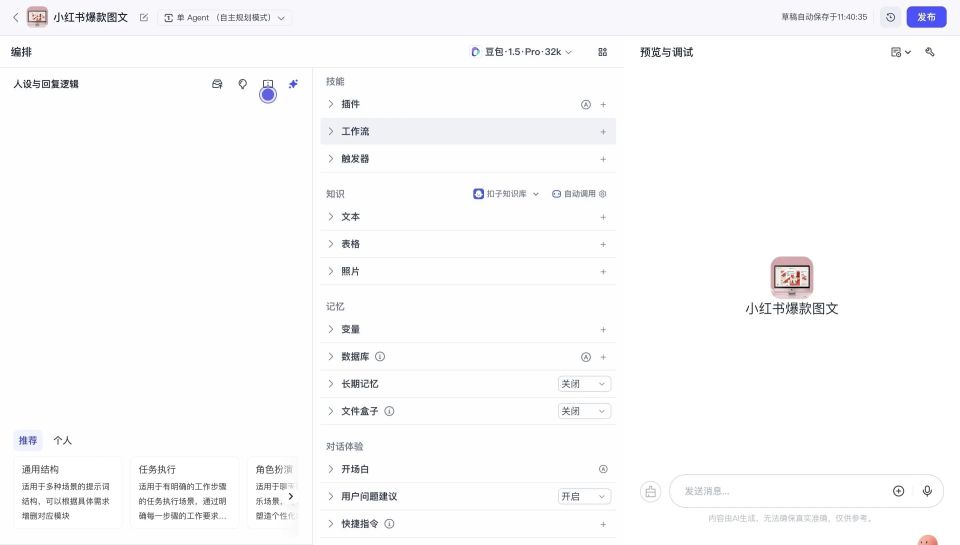Expand the 文件盒子 section
Image resolution: width=960 pixels, height=545 pixels.
click(331, 411)
